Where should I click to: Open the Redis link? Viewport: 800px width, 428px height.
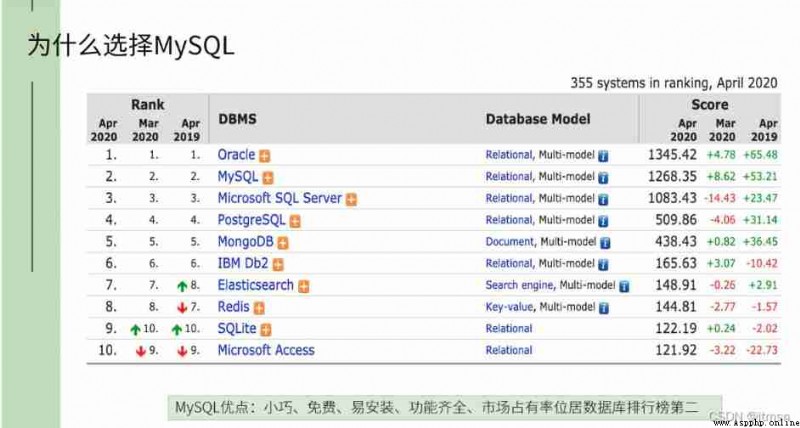click(x=234, y=307)
